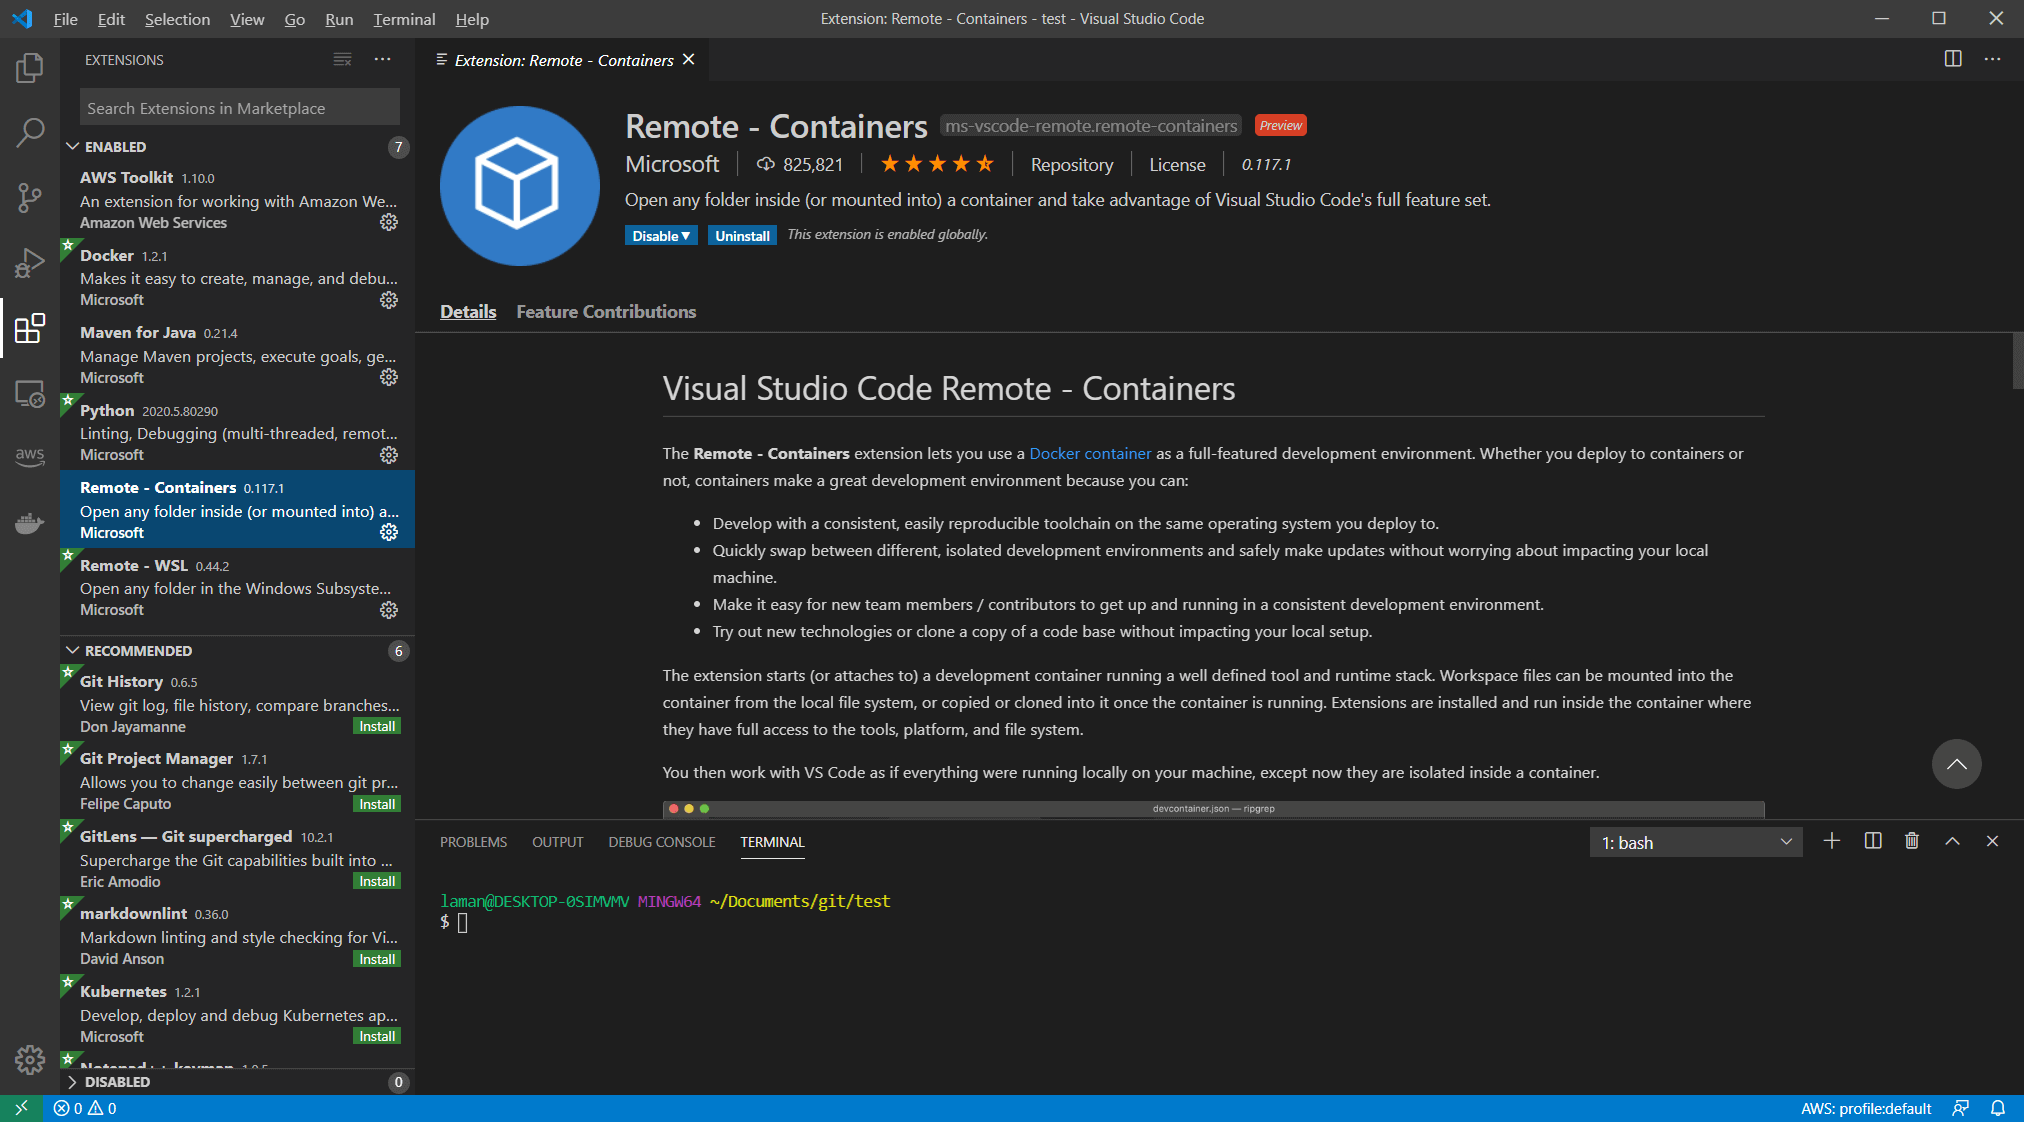
Task: Open the Remote Explorer view
Action: 30,394
